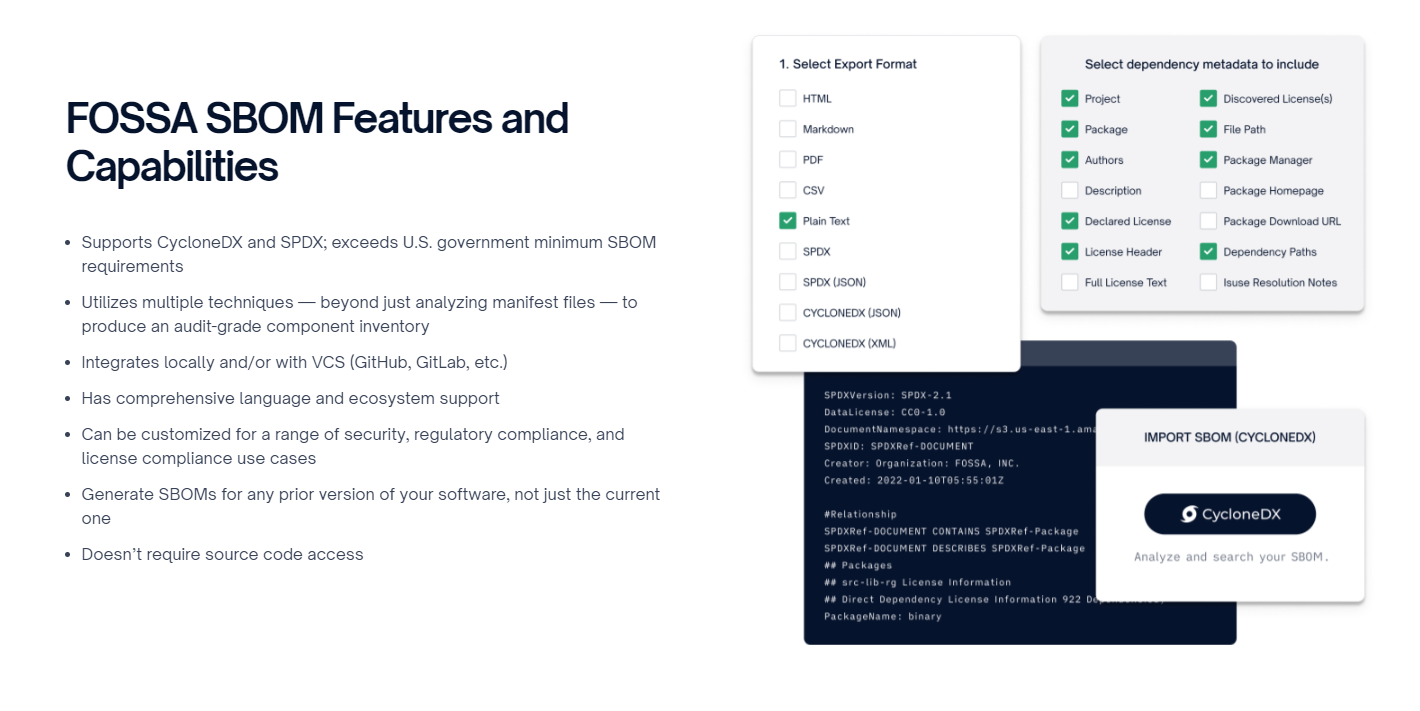The image size is (1420, 711).
Task: Click the 'Has comprehensive language and ecosystem support' bullet
Action: 291,398
